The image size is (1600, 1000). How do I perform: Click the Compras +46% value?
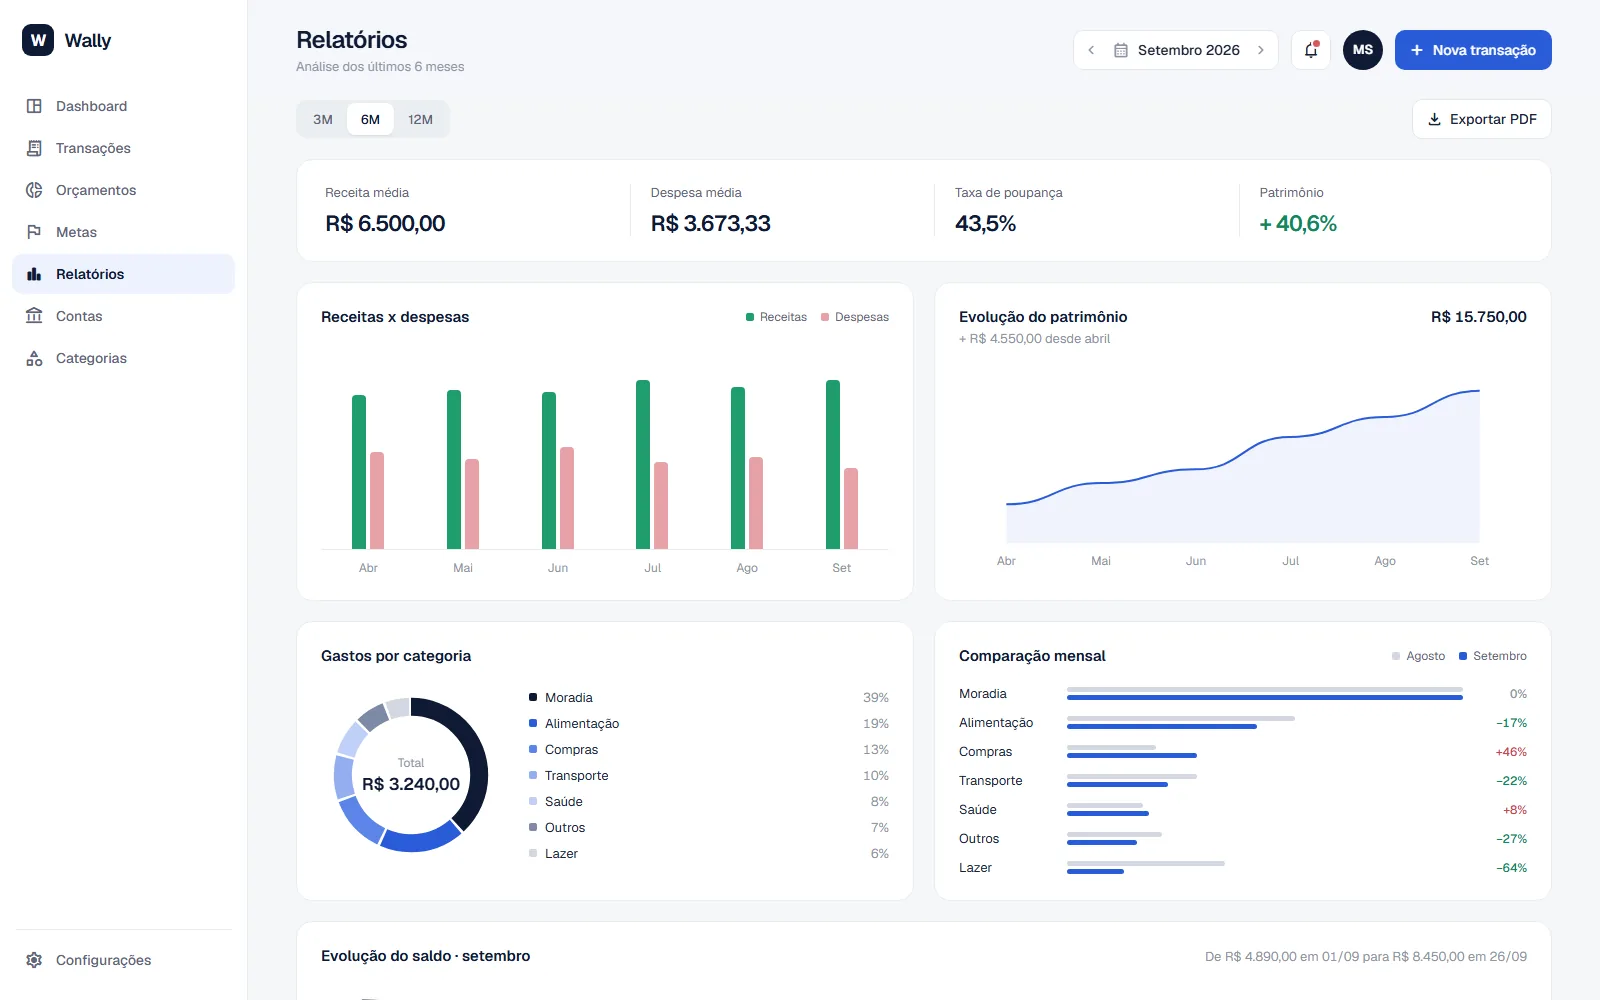coord(1511,752)
